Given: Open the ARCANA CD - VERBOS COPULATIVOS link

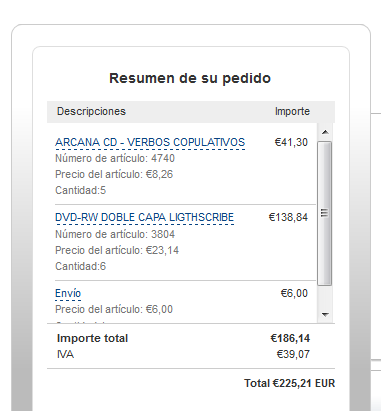Looking at the screenshot, I should [150, 142].
